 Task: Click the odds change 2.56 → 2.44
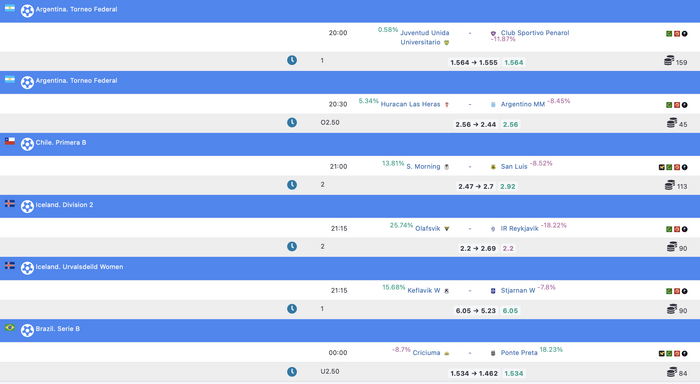tap(475, 125)
